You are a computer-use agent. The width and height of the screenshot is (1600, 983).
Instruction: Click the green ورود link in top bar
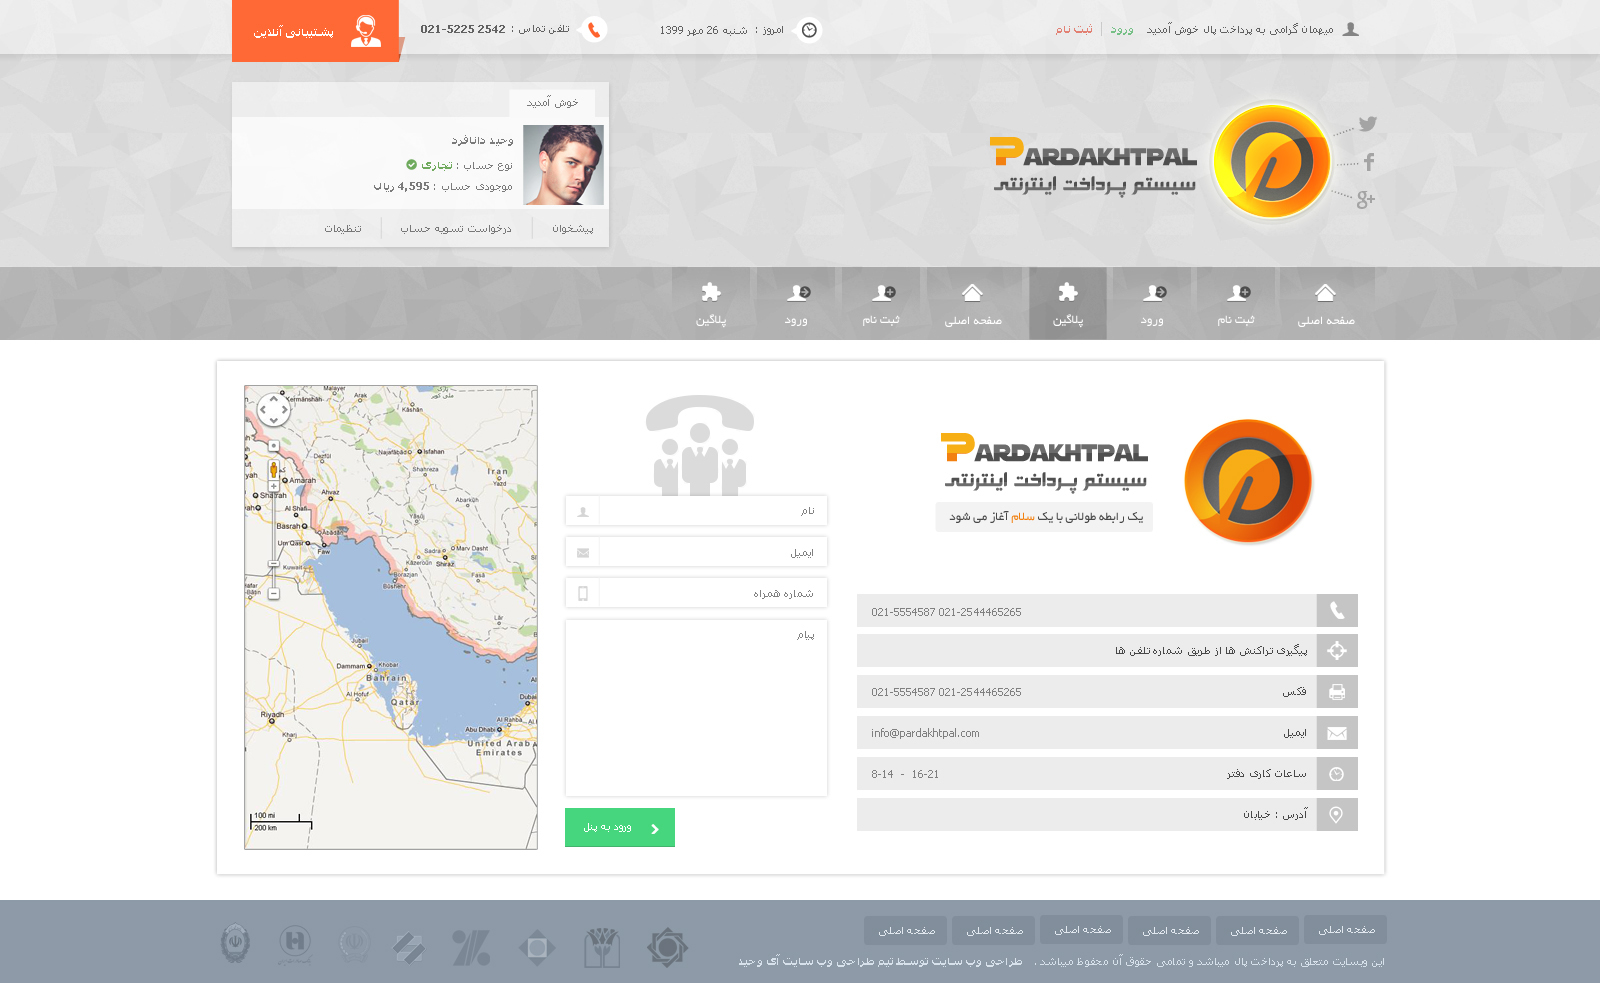pos(1122,30)
